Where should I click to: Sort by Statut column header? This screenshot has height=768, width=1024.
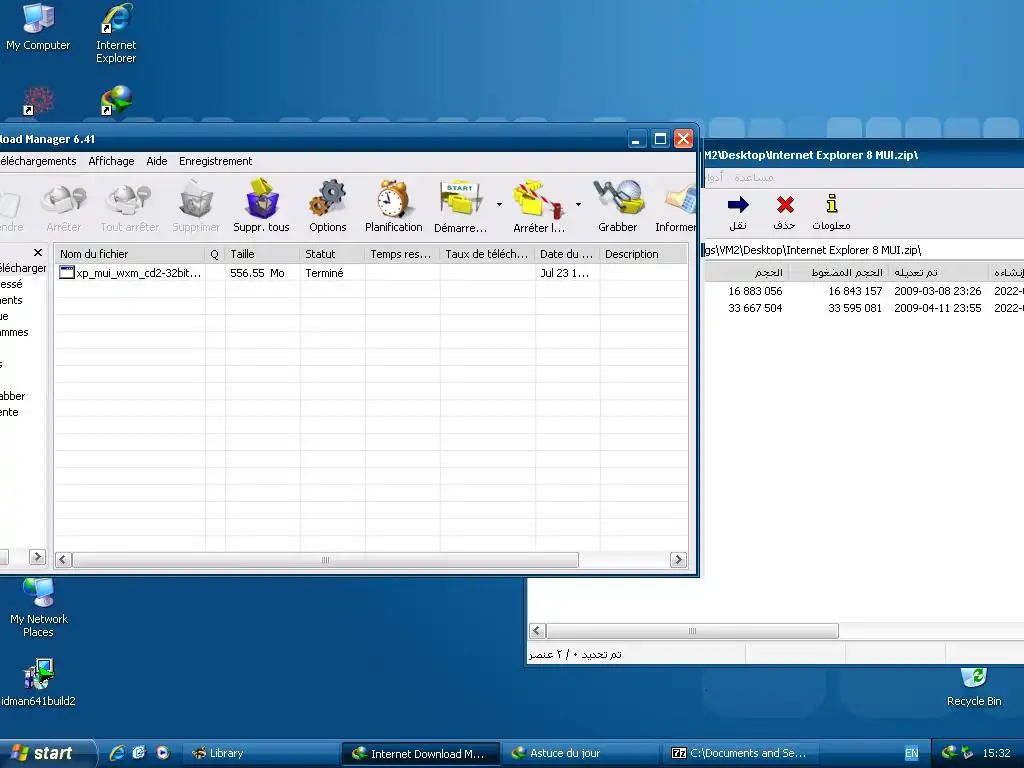332,254
